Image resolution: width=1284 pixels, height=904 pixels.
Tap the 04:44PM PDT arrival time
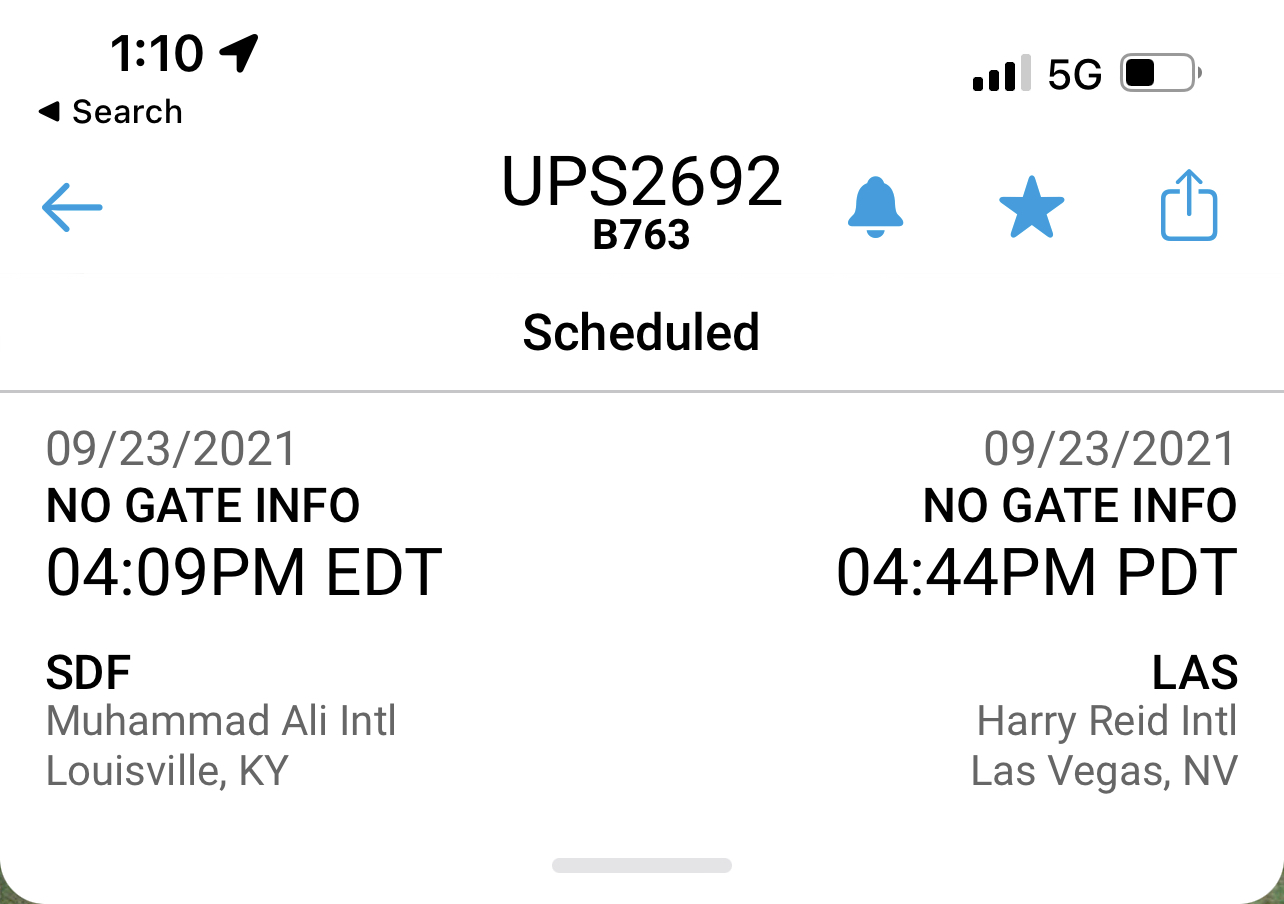(1036, 573)
